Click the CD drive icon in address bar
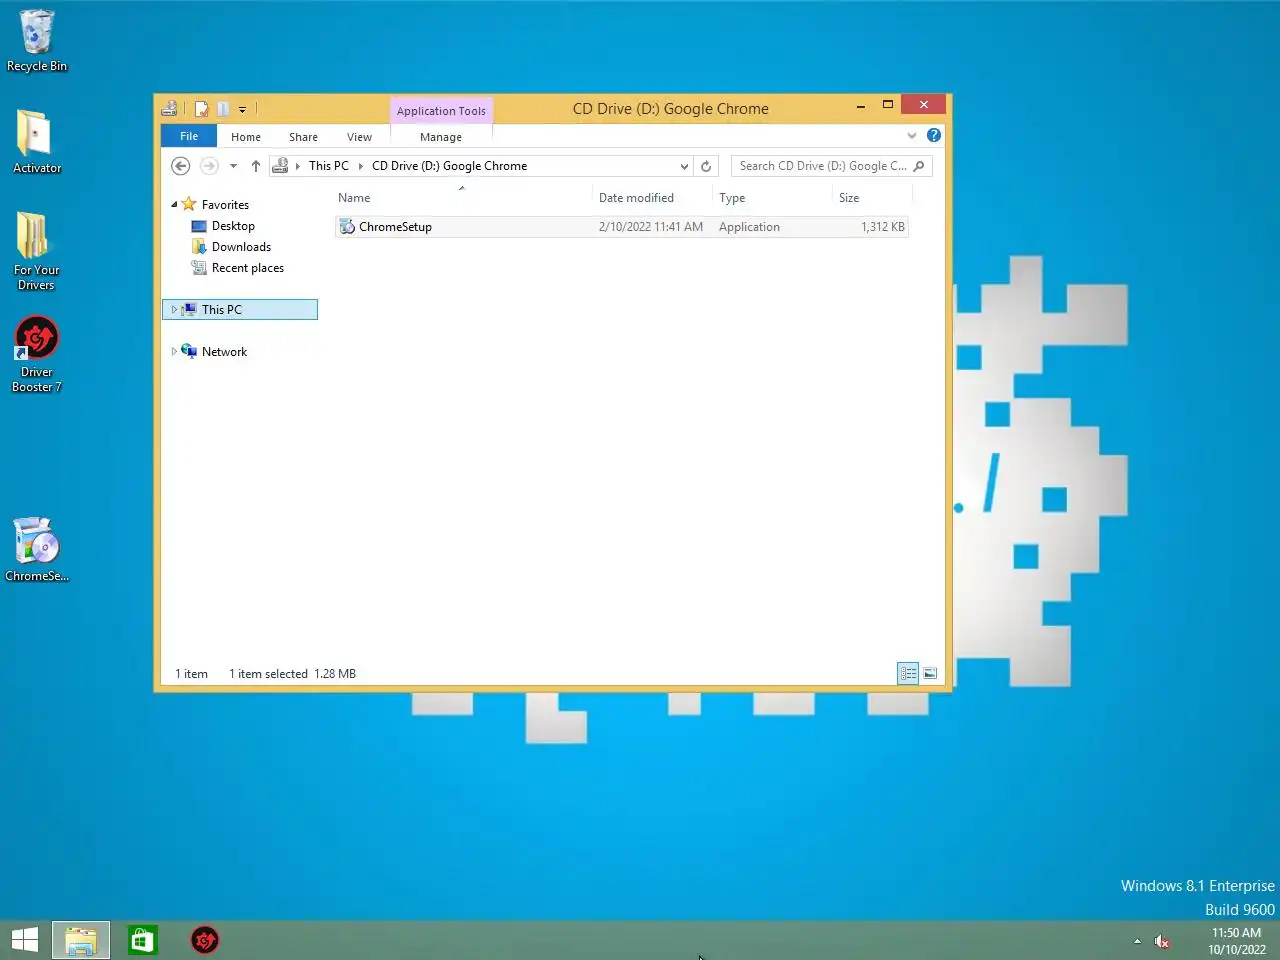The height and width of the screenshot is (960, 1280). point(281,166)
